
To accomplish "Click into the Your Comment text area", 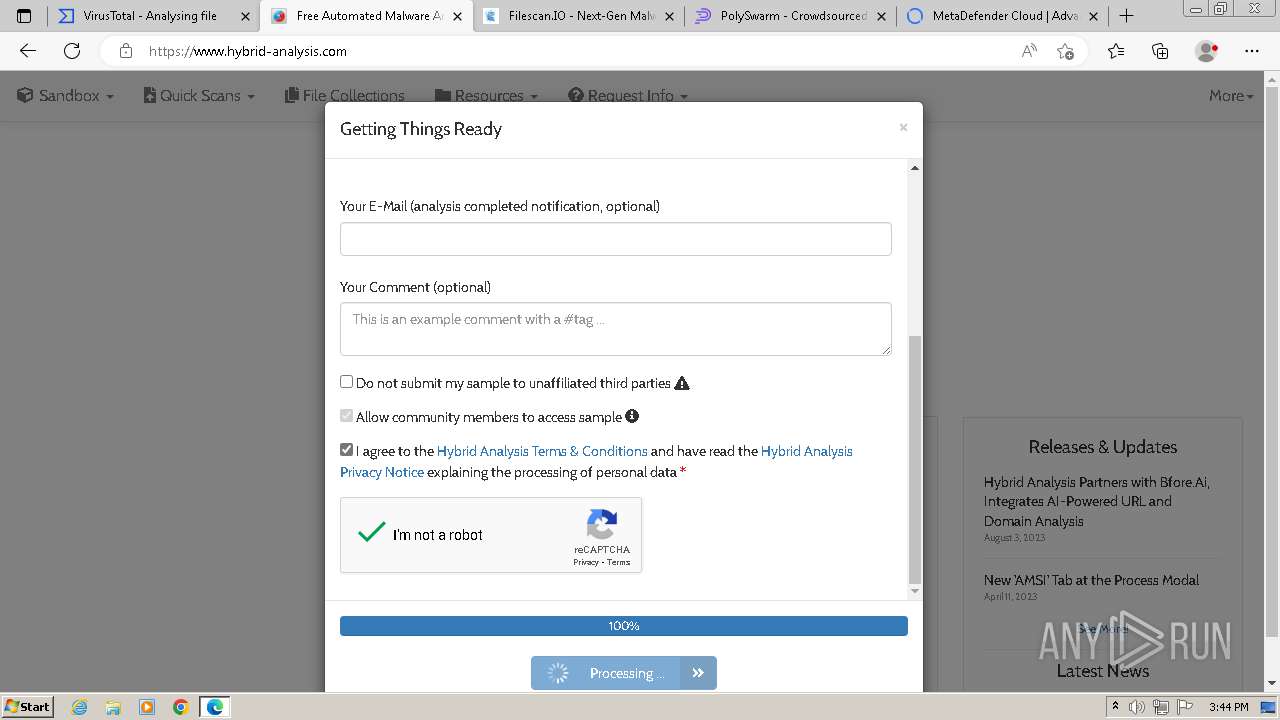I will point(616,329).
